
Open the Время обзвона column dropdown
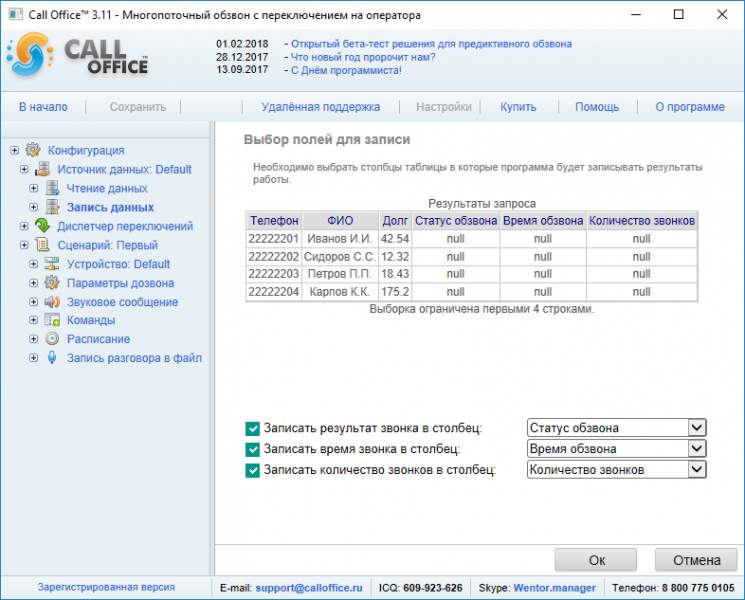pyautogui.click(x=697, y=448)
